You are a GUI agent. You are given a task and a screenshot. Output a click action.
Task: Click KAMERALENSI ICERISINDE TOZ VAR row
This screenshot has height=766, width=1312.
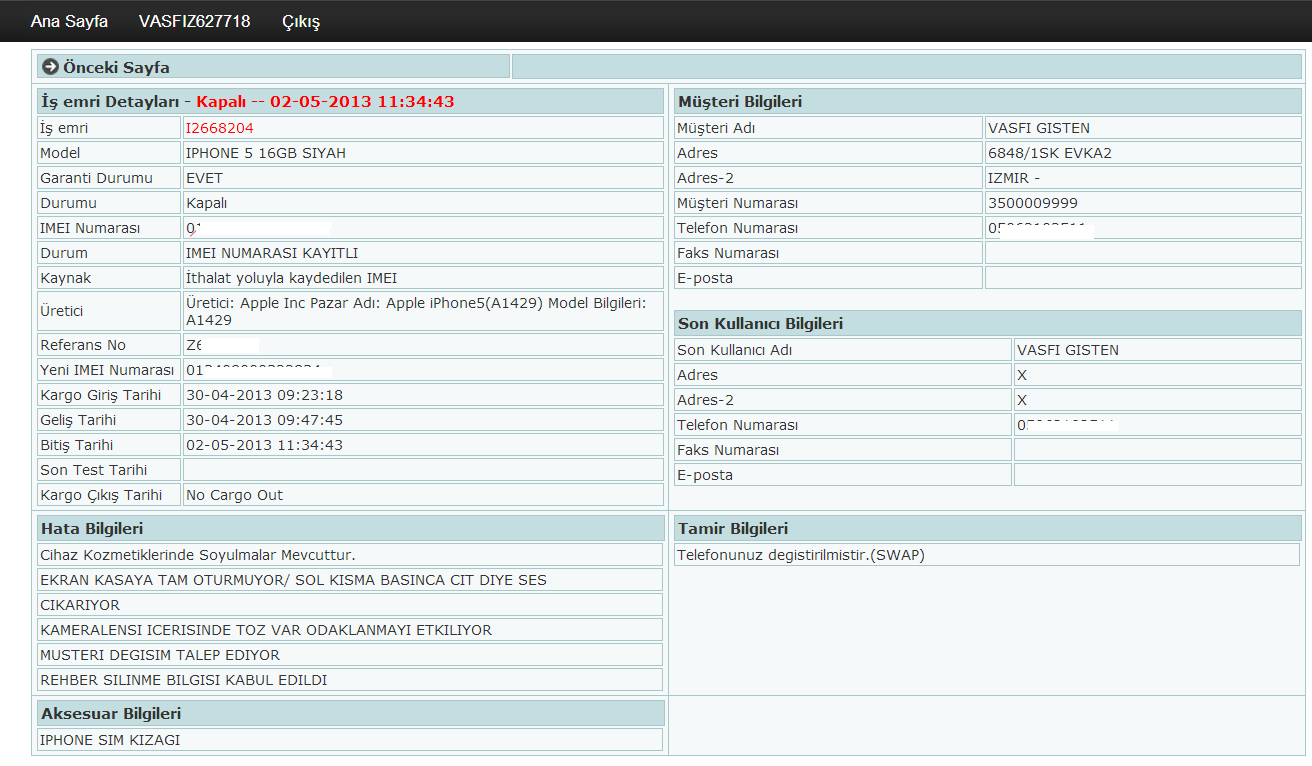point(350,630)
